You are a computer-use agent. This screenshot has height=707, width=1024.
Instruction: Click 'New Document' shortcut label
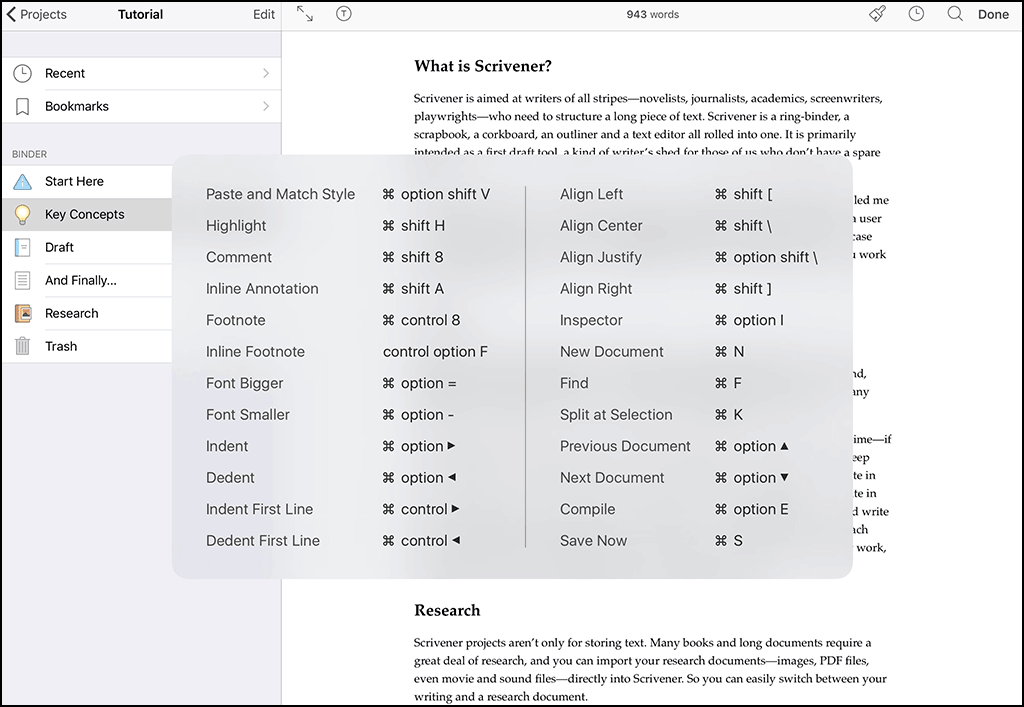[x=611, y=351]
